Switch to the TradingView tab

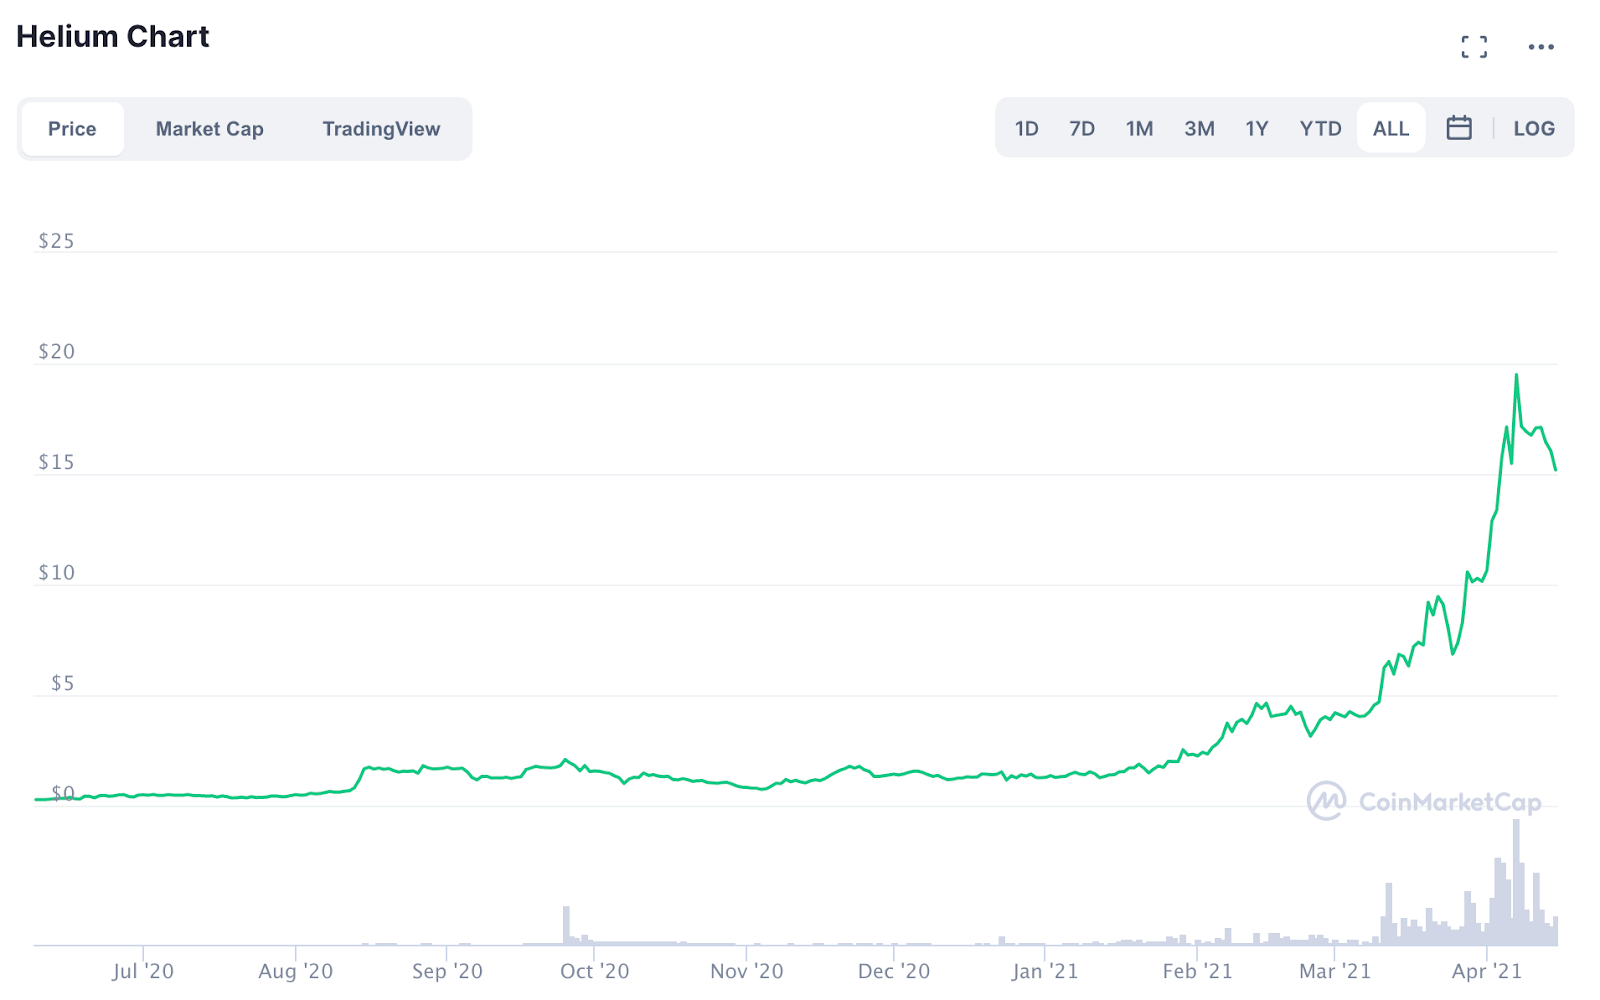pyautogui.click(x=381, y=129)
